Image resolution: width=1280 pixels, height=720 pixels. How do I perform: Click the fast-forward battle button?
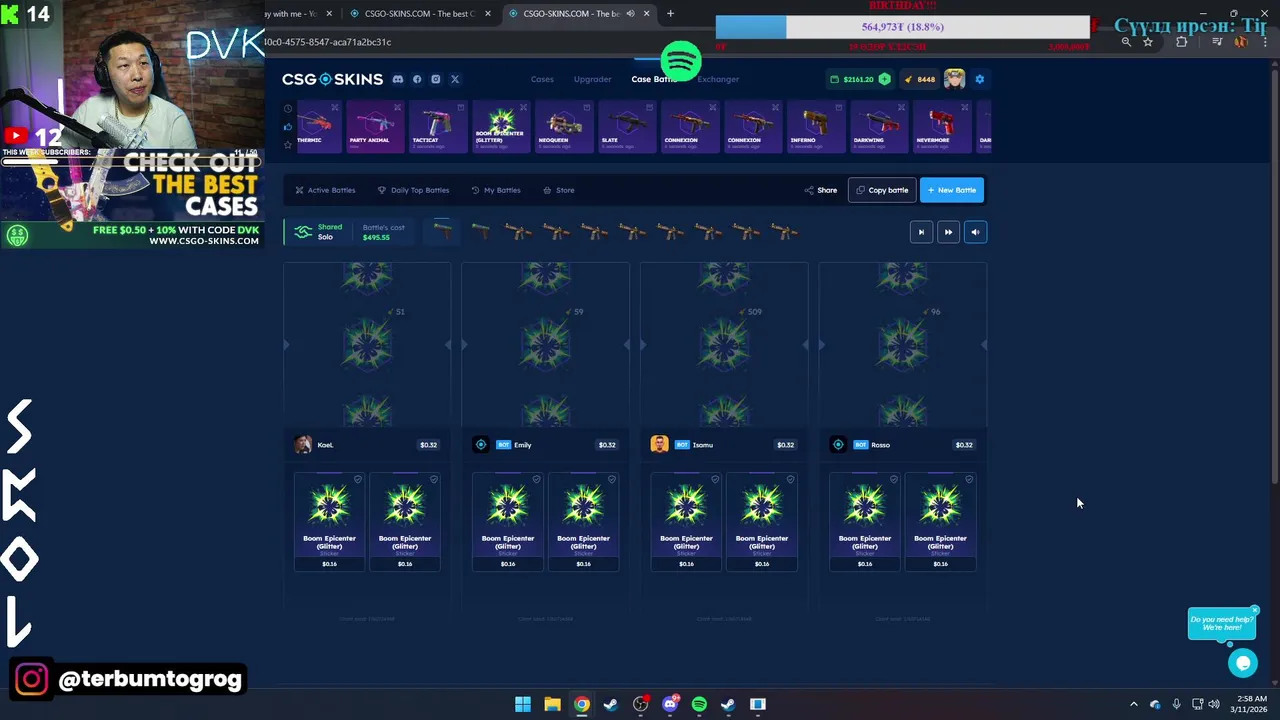click(x=948, y=232)
